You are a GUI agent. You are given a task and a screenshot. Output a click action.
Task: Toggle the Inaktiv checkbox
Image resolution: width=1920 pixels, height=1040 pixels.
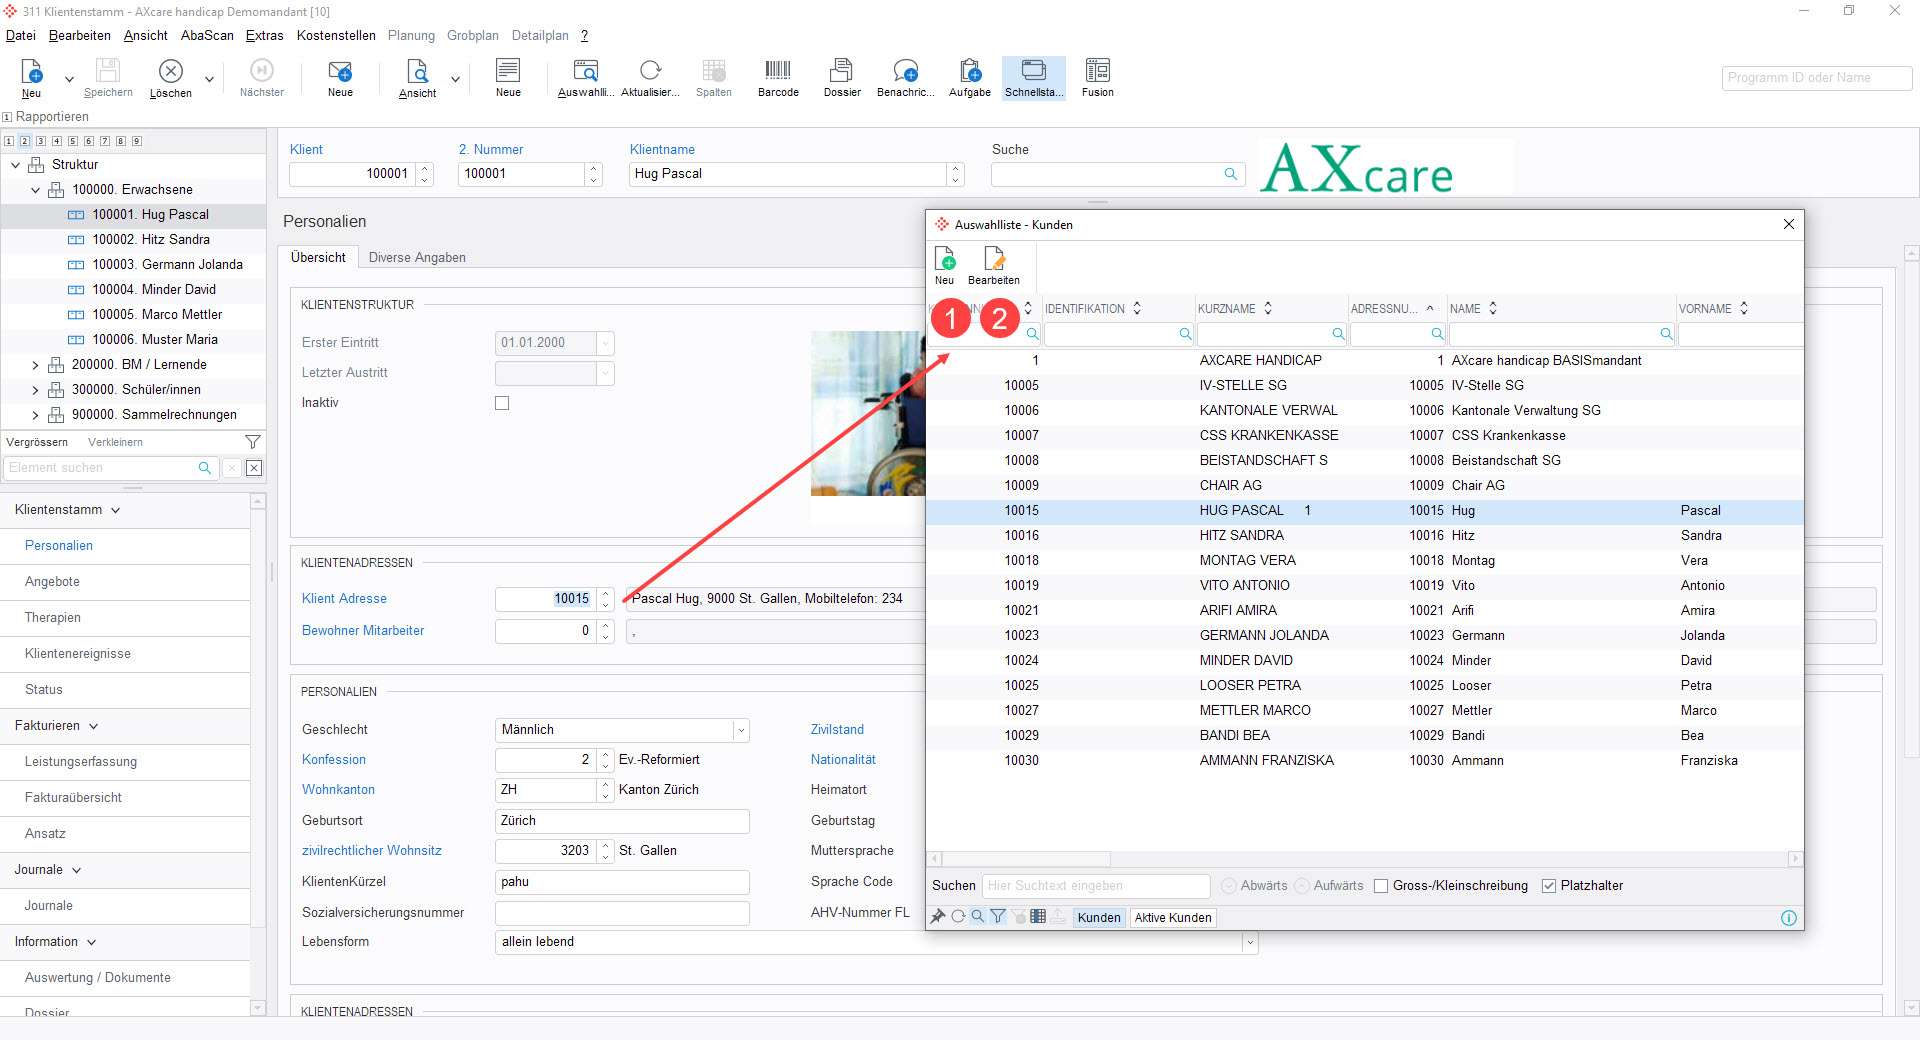click(502, 403)
